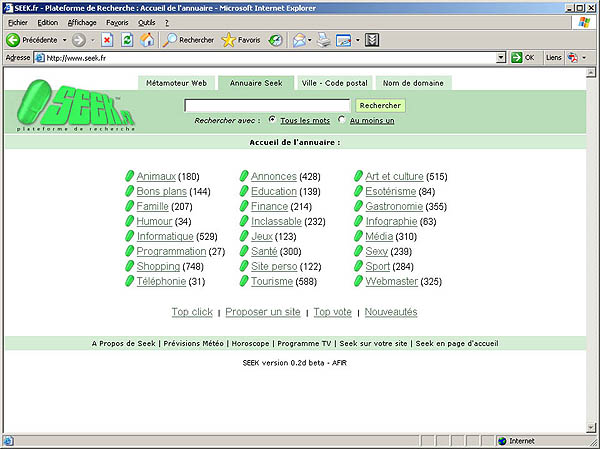Screen dimensions: 600x449
Task: Open the Mail envelope toolbar icon
Action: point(299,40)
